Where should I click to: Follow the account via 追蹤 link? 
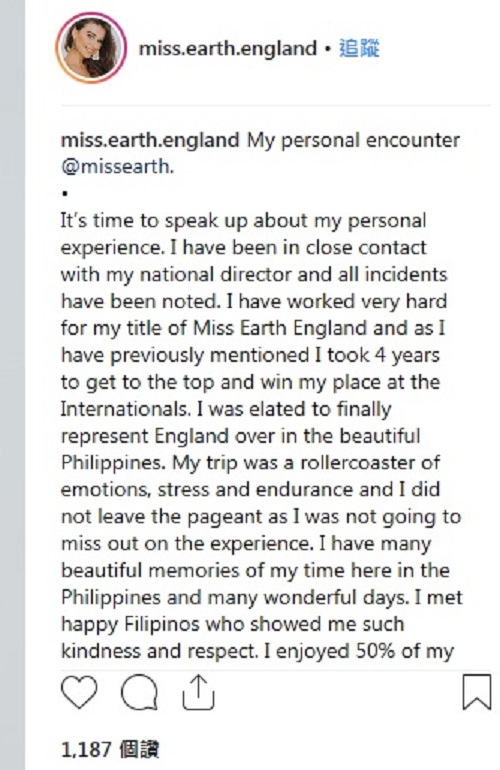pos(359,49)
